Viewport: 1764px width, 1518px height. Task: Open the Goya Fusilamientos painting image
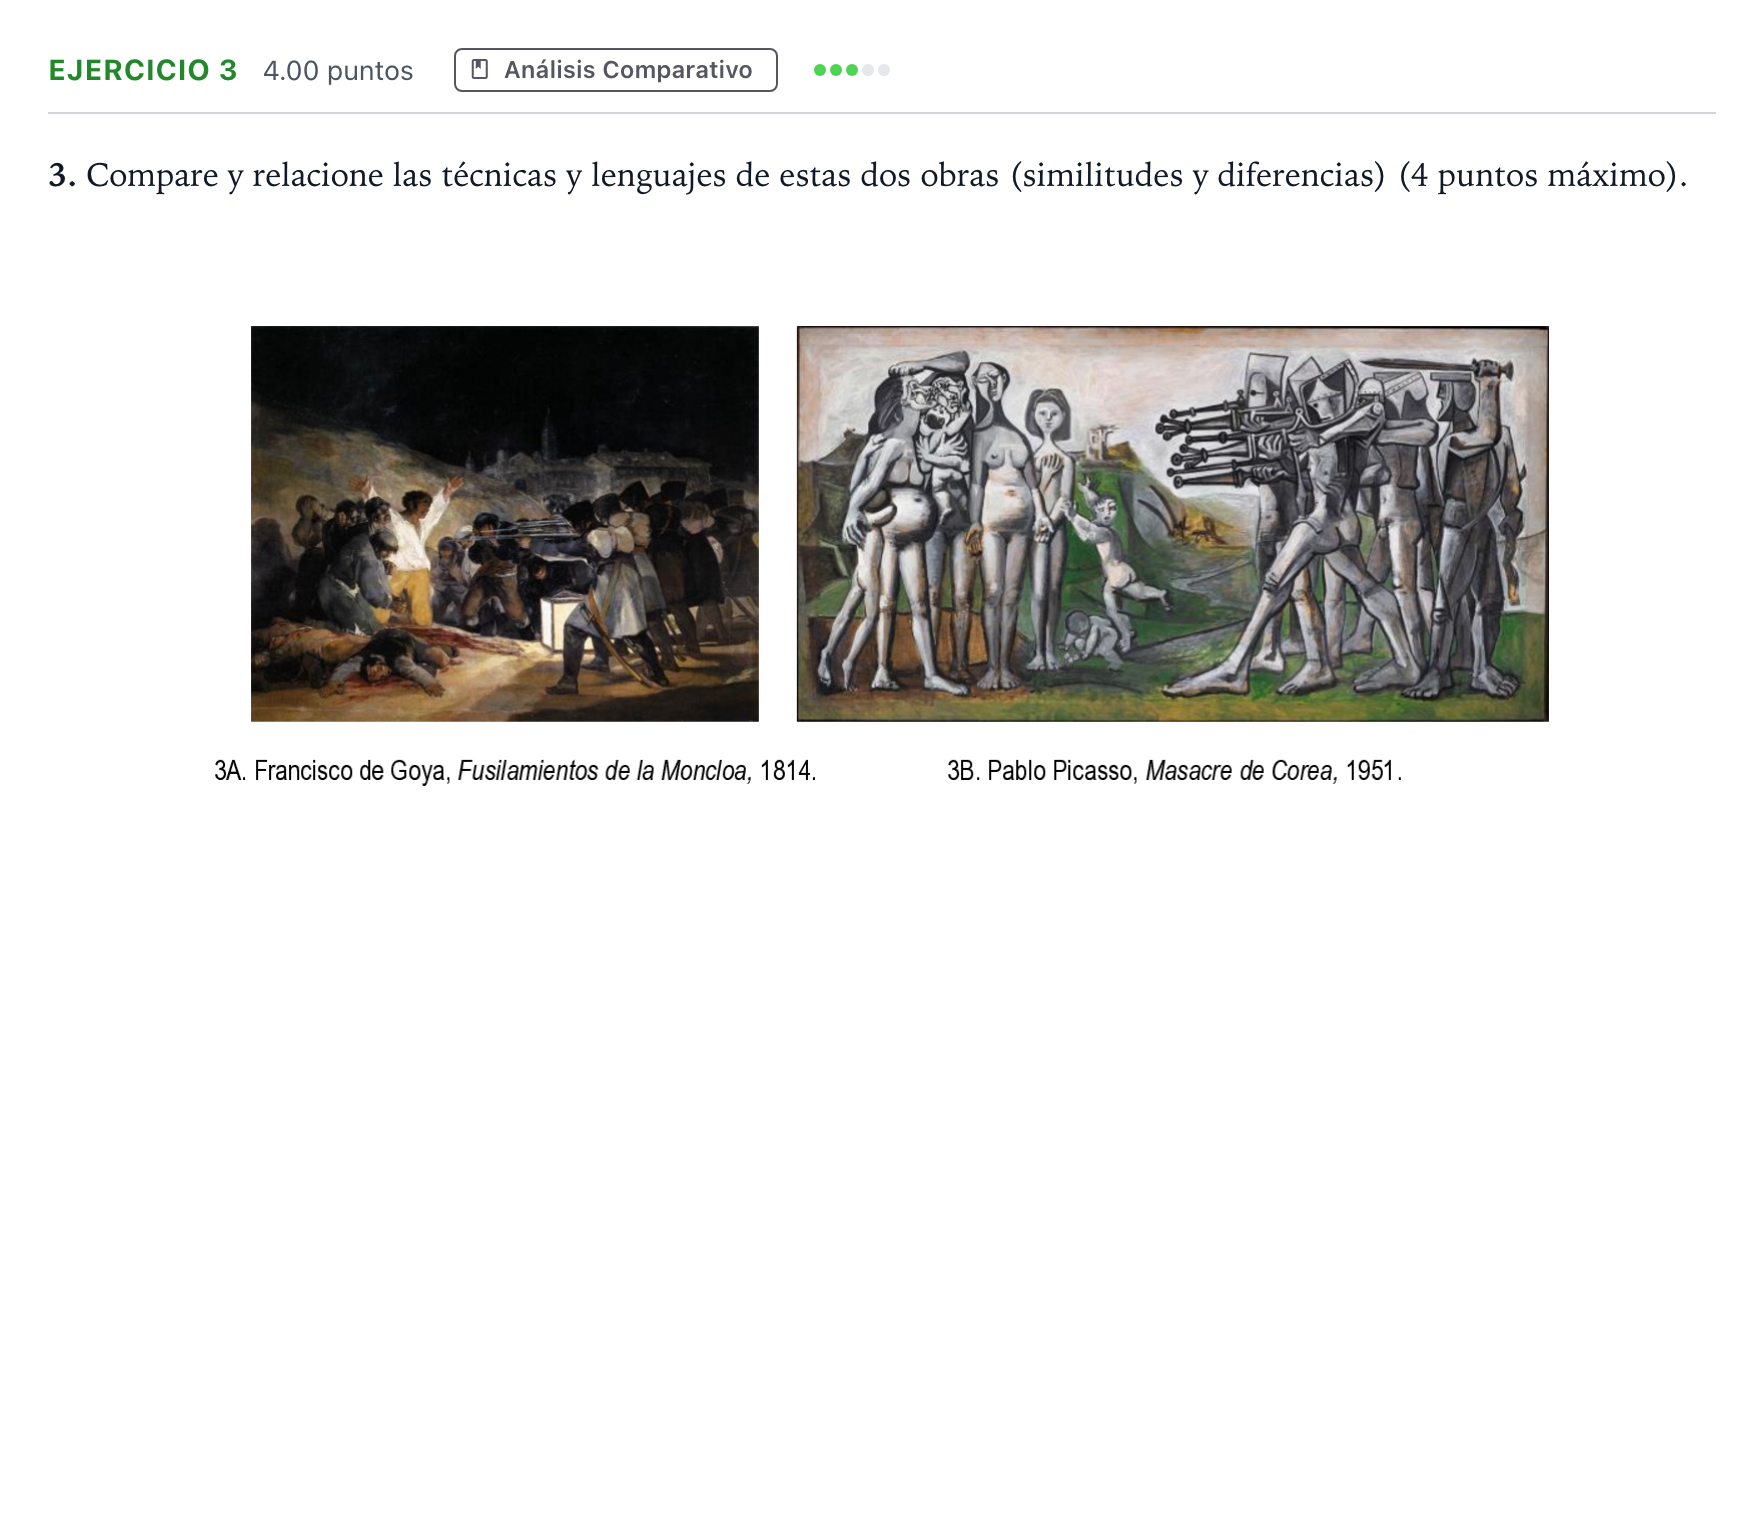(x=504, y=523)
